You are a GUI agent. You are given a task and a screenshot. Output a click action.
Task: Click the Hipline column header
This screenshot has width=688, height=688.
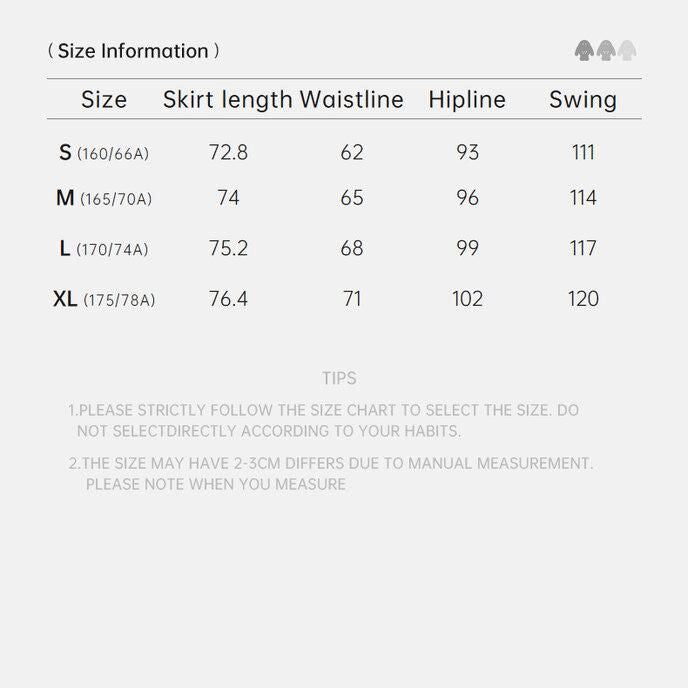[x=467, y=100]
